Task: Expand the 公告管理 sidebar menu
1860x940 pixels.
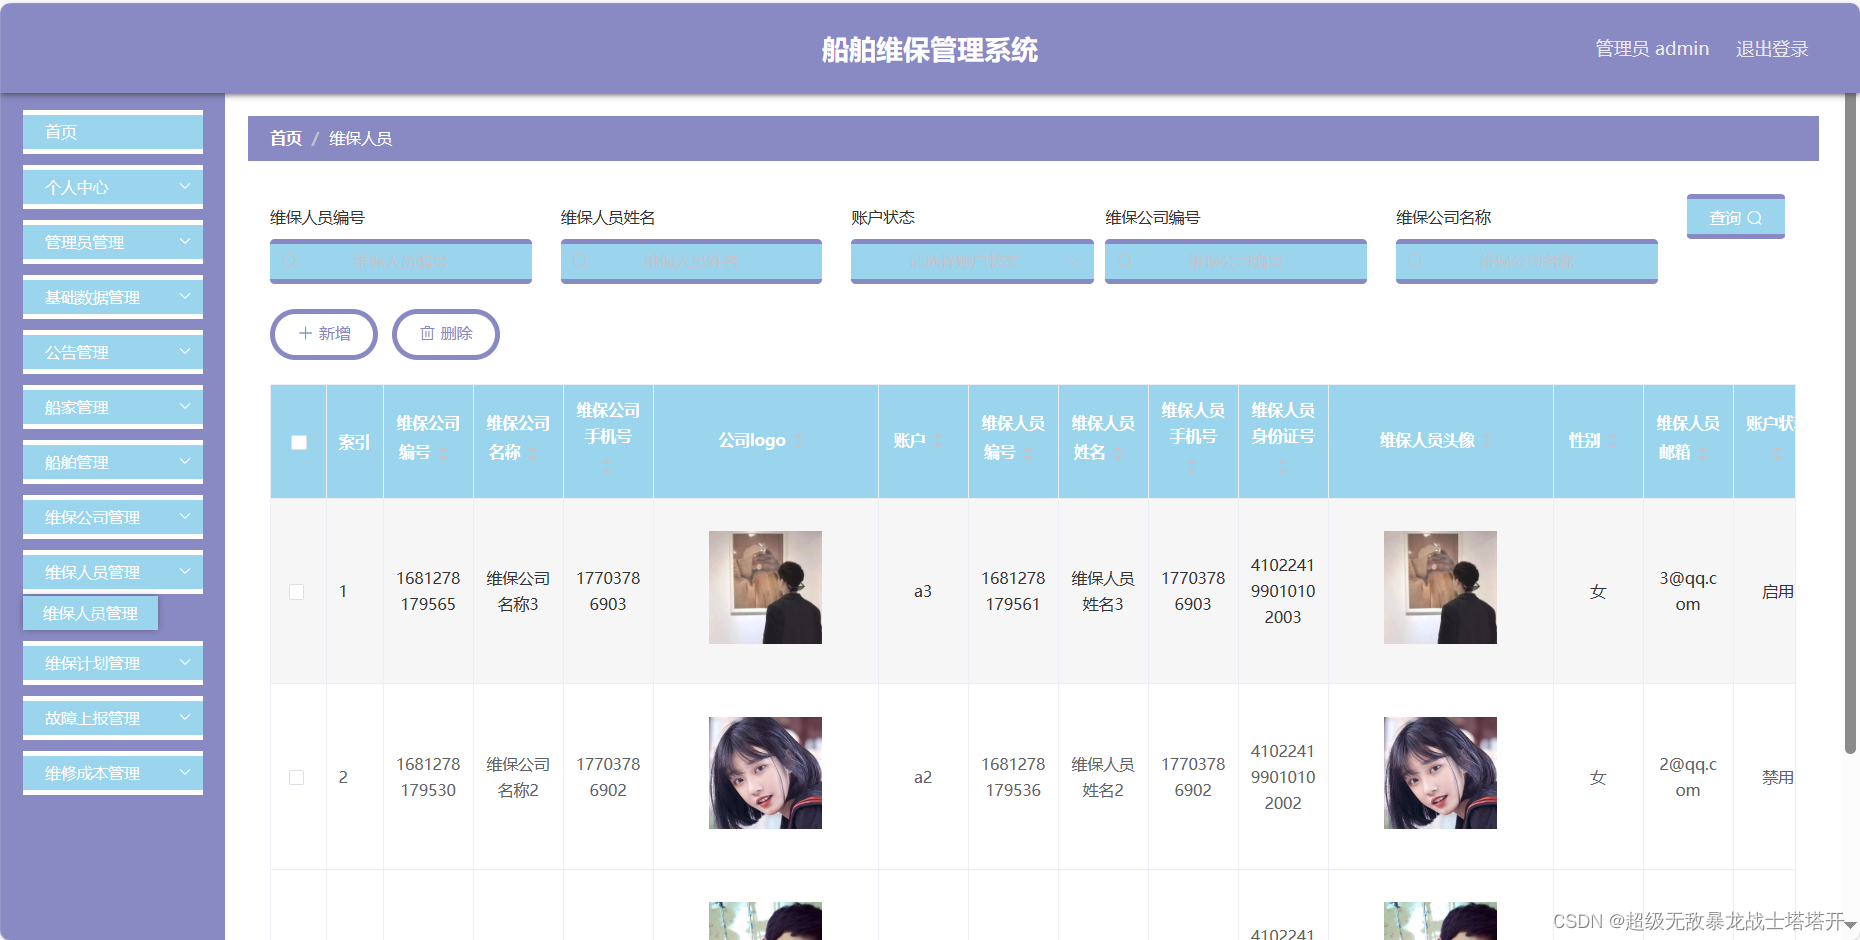Action: [x=113, y=352]
